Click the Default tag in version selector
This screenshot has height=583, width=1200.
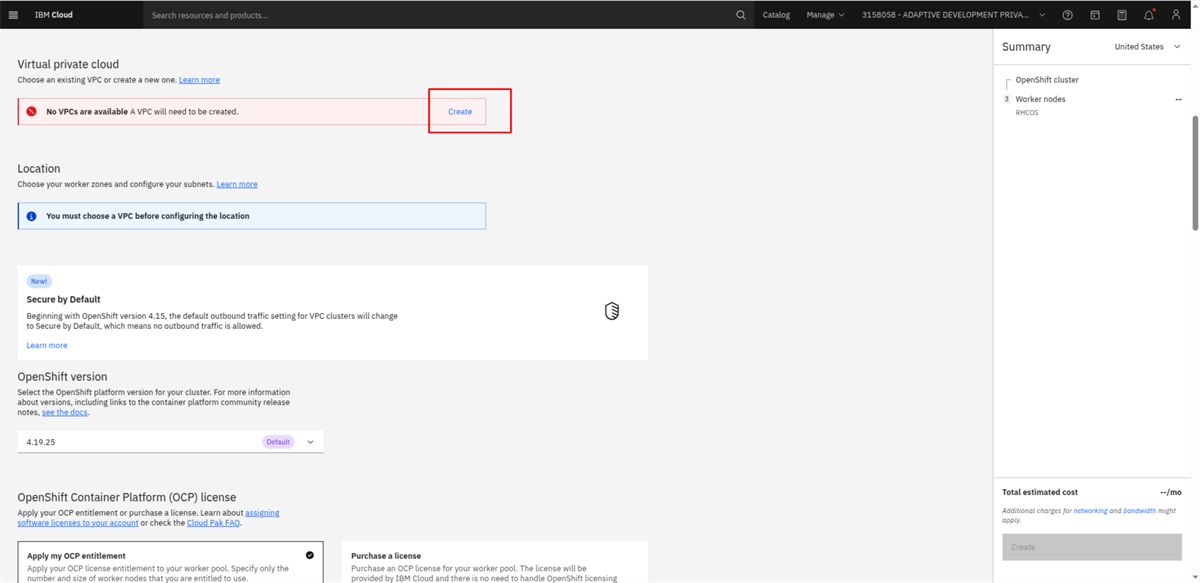tap(278, 442)
